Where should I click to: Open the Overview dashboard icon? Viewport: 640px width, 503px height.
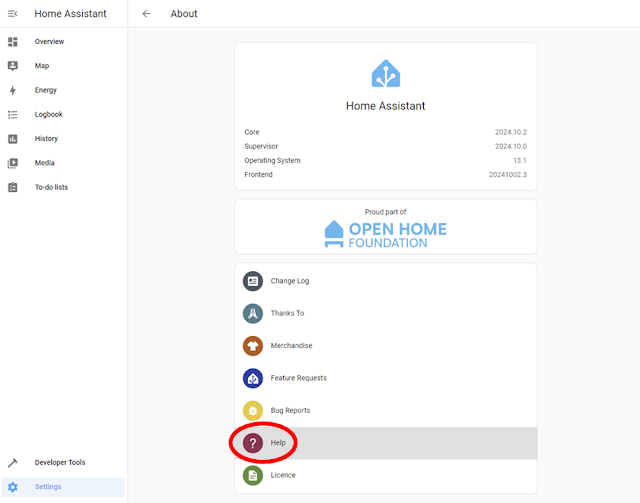[13, 42]
